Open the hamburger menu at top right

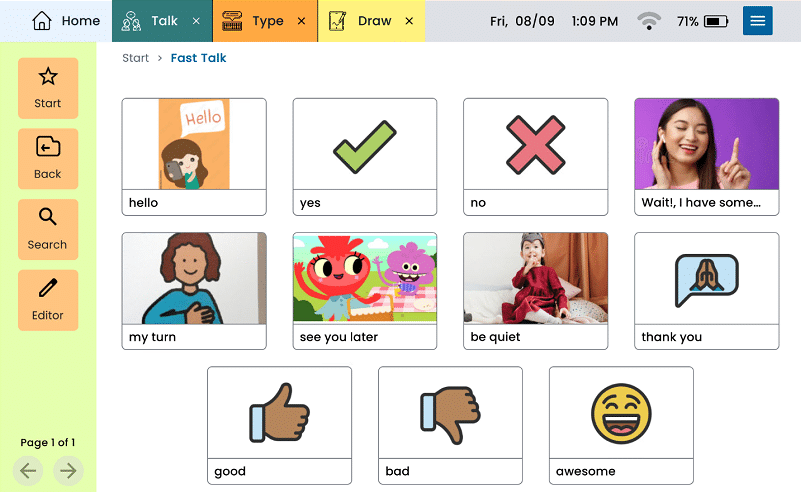tap(758, 21)
